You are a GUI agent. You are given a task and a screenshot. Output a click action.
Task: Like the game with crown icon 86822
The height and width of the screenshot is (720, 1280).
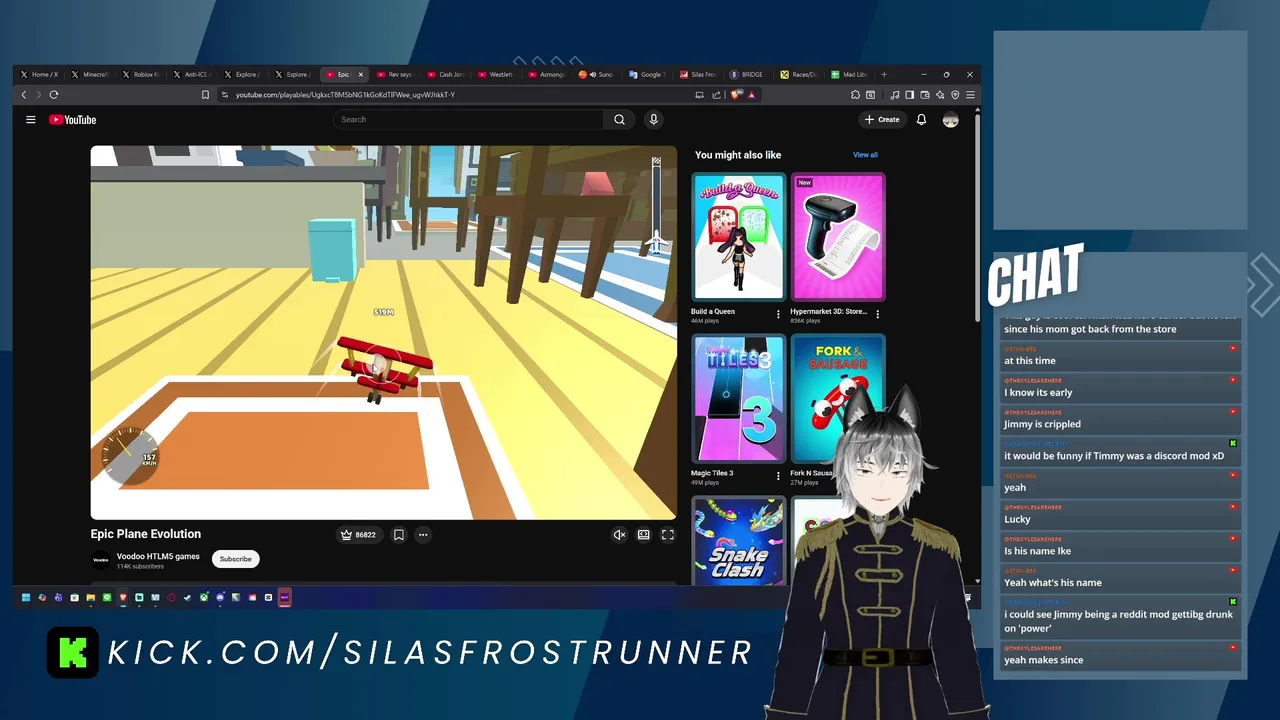tap(358, 535)
